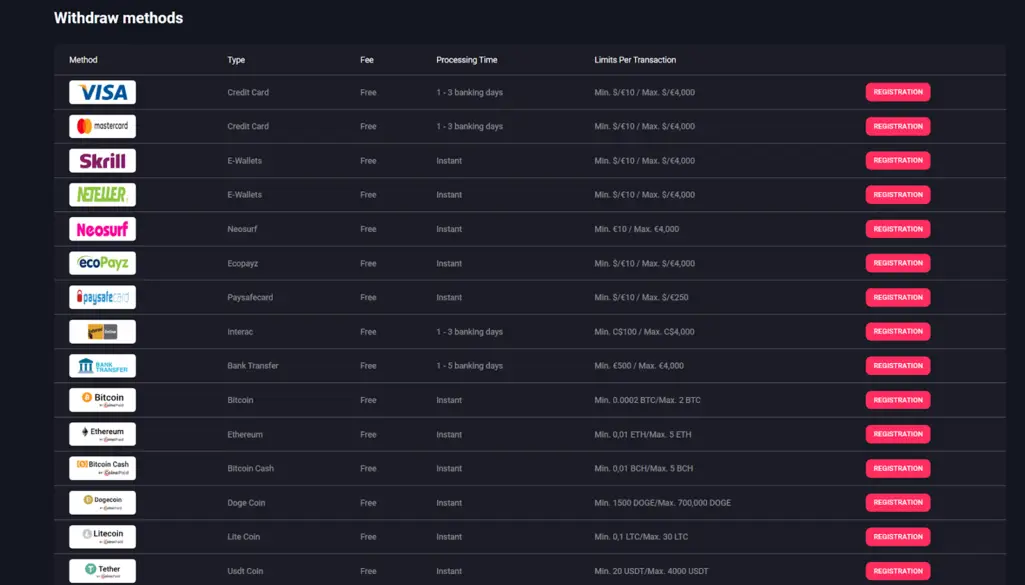Viewport: 1025px width, 585px height.
Task: Click the '1 - 5 banking days' cell
Action: (469, 365)
